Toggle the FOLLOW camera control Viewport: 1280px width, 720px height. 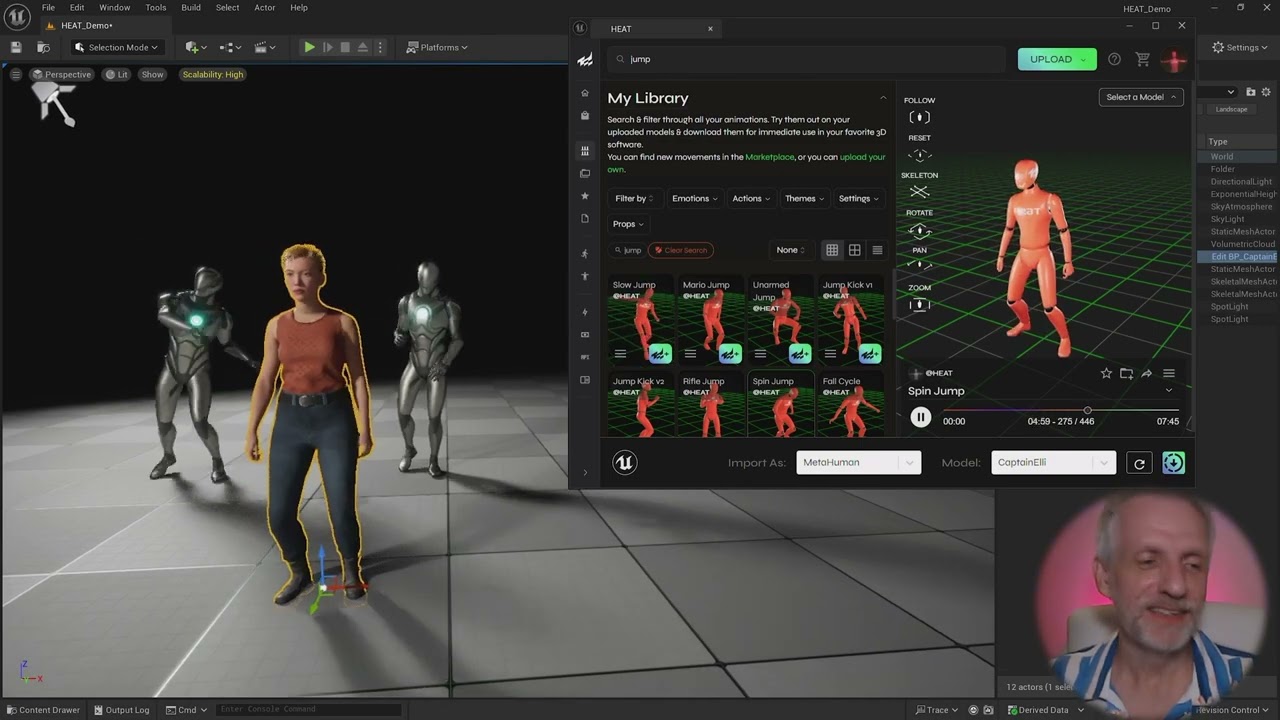pyautogui.click(x=919, y=117)
